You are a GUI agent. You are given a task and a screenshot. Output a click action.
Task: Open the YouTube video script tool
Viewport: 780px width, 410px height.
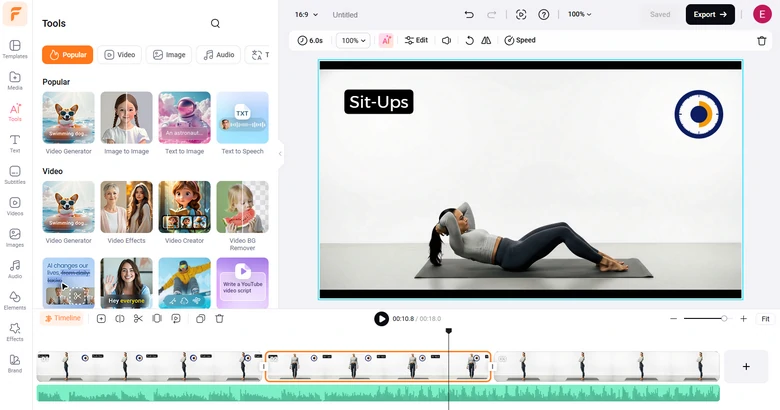coord(242,283)
